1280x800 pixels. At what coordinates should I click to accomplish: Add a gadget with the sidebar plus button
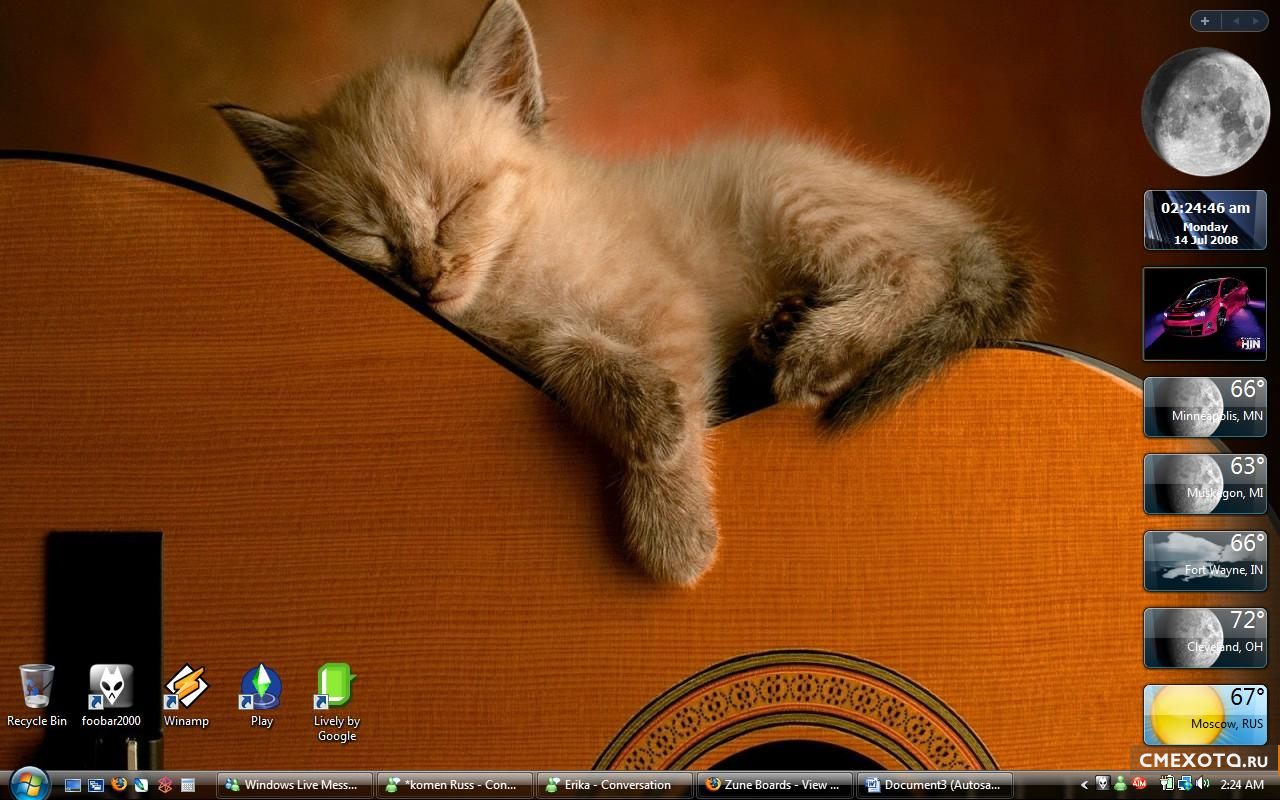click(1205, 21)
